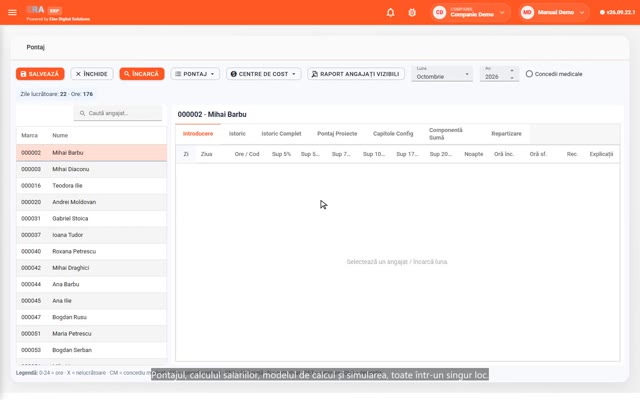This screenshot has width=640, height=400.
Task: Open the Pontaj dropdown button
Action: tap(195, 74)
